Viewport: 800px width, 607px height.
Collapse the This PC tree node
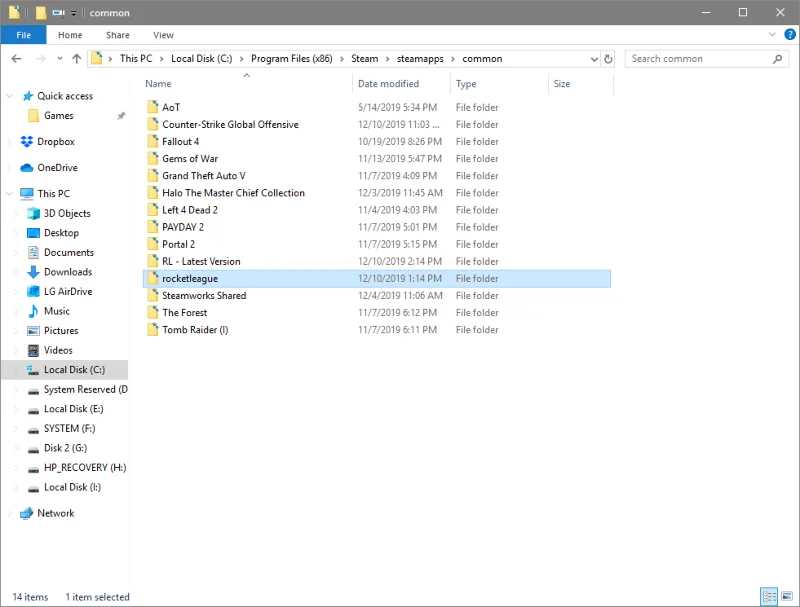click(9, 194)
